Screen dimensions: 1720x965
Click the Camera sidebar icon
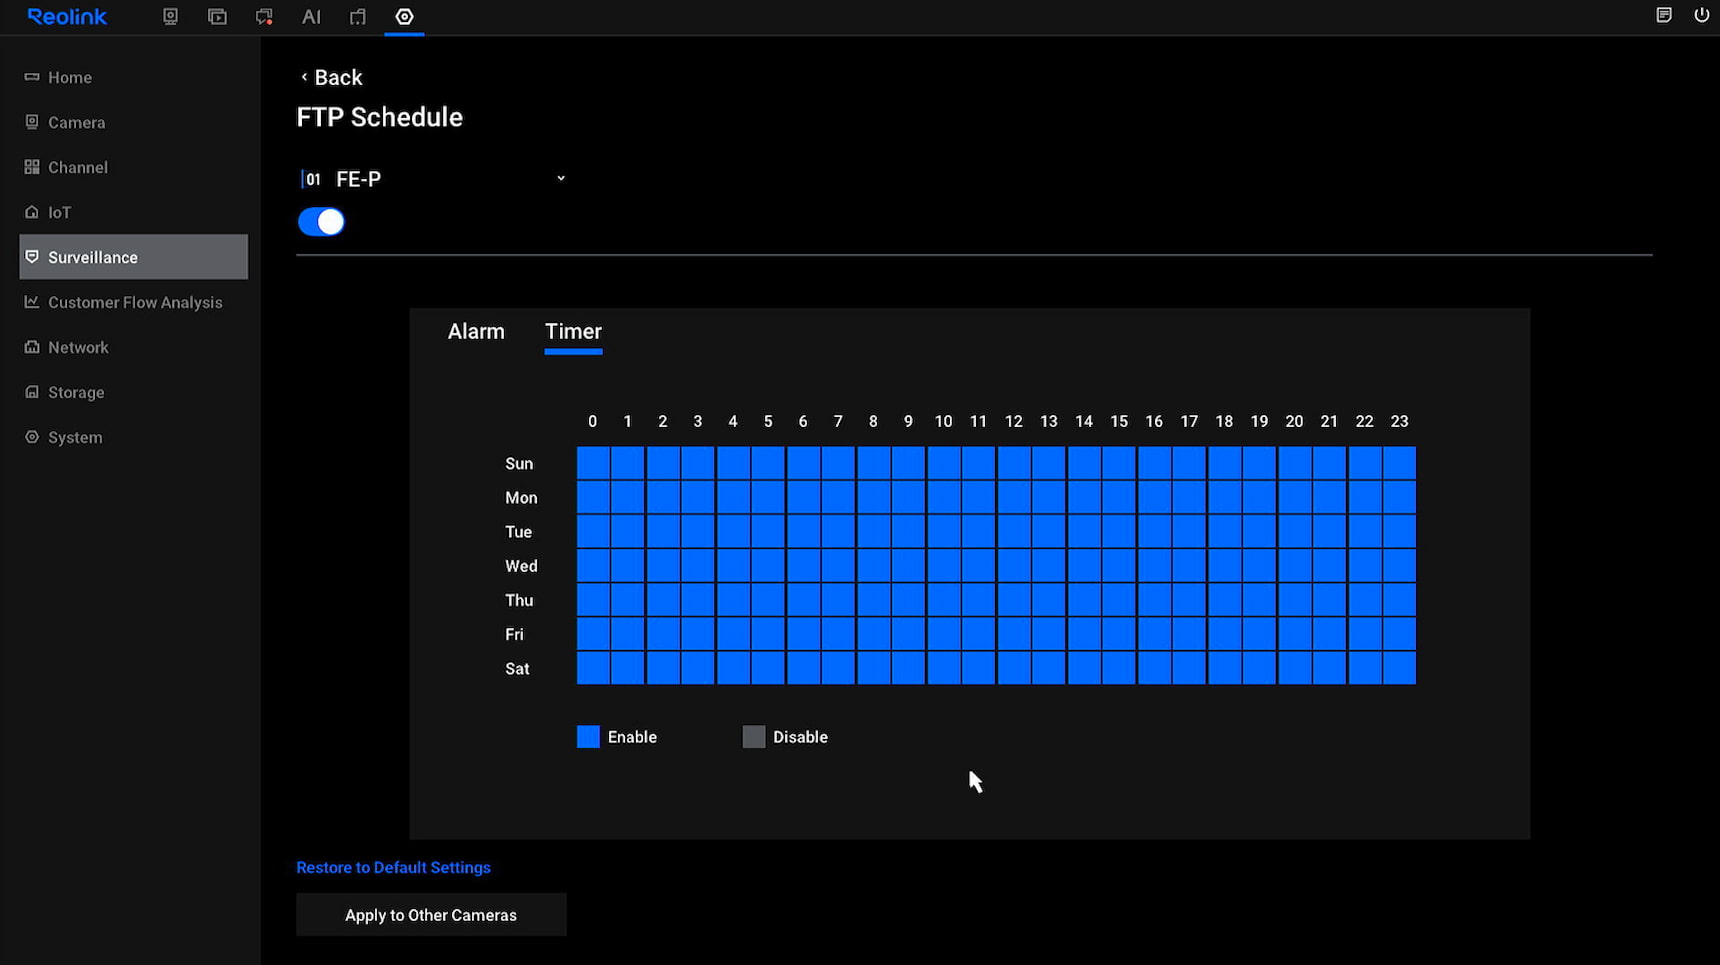32,122
